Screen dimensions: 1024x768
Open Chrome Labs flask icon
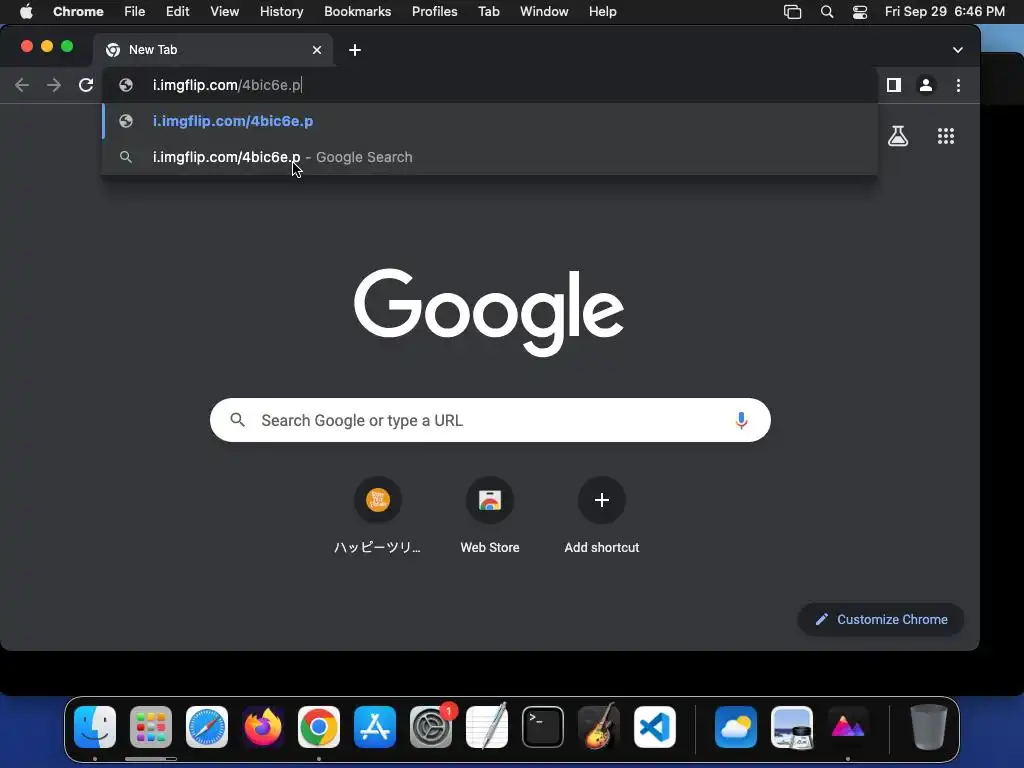[898, 136]
